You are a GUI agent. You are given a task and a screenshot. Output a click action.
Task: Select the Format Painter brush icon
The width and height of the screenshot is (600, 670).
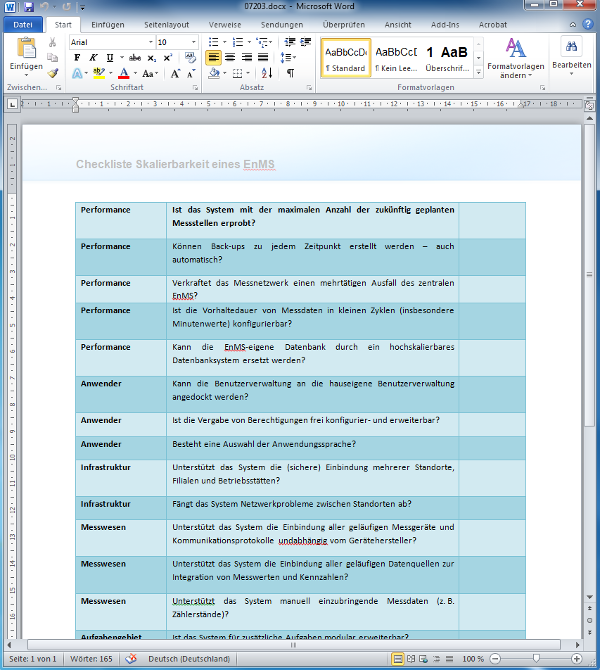[53, 73]
